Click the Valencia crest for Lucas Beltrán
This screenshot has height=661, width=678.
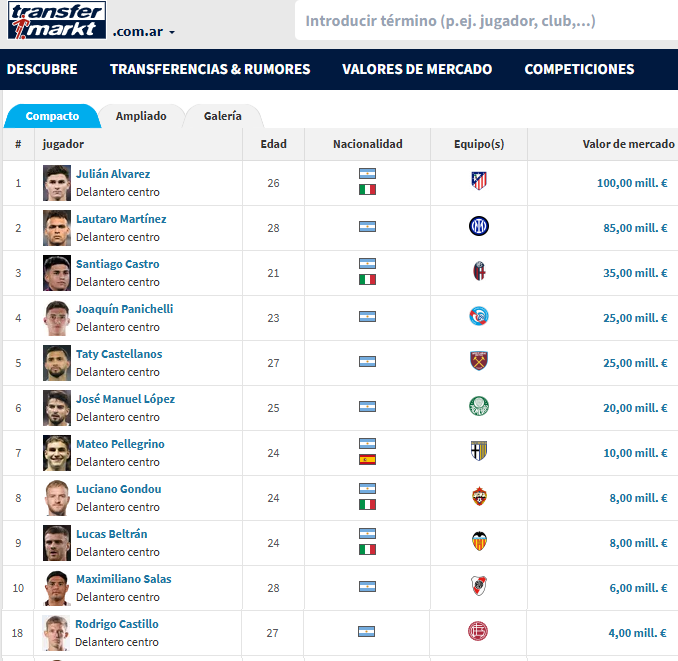479,541
